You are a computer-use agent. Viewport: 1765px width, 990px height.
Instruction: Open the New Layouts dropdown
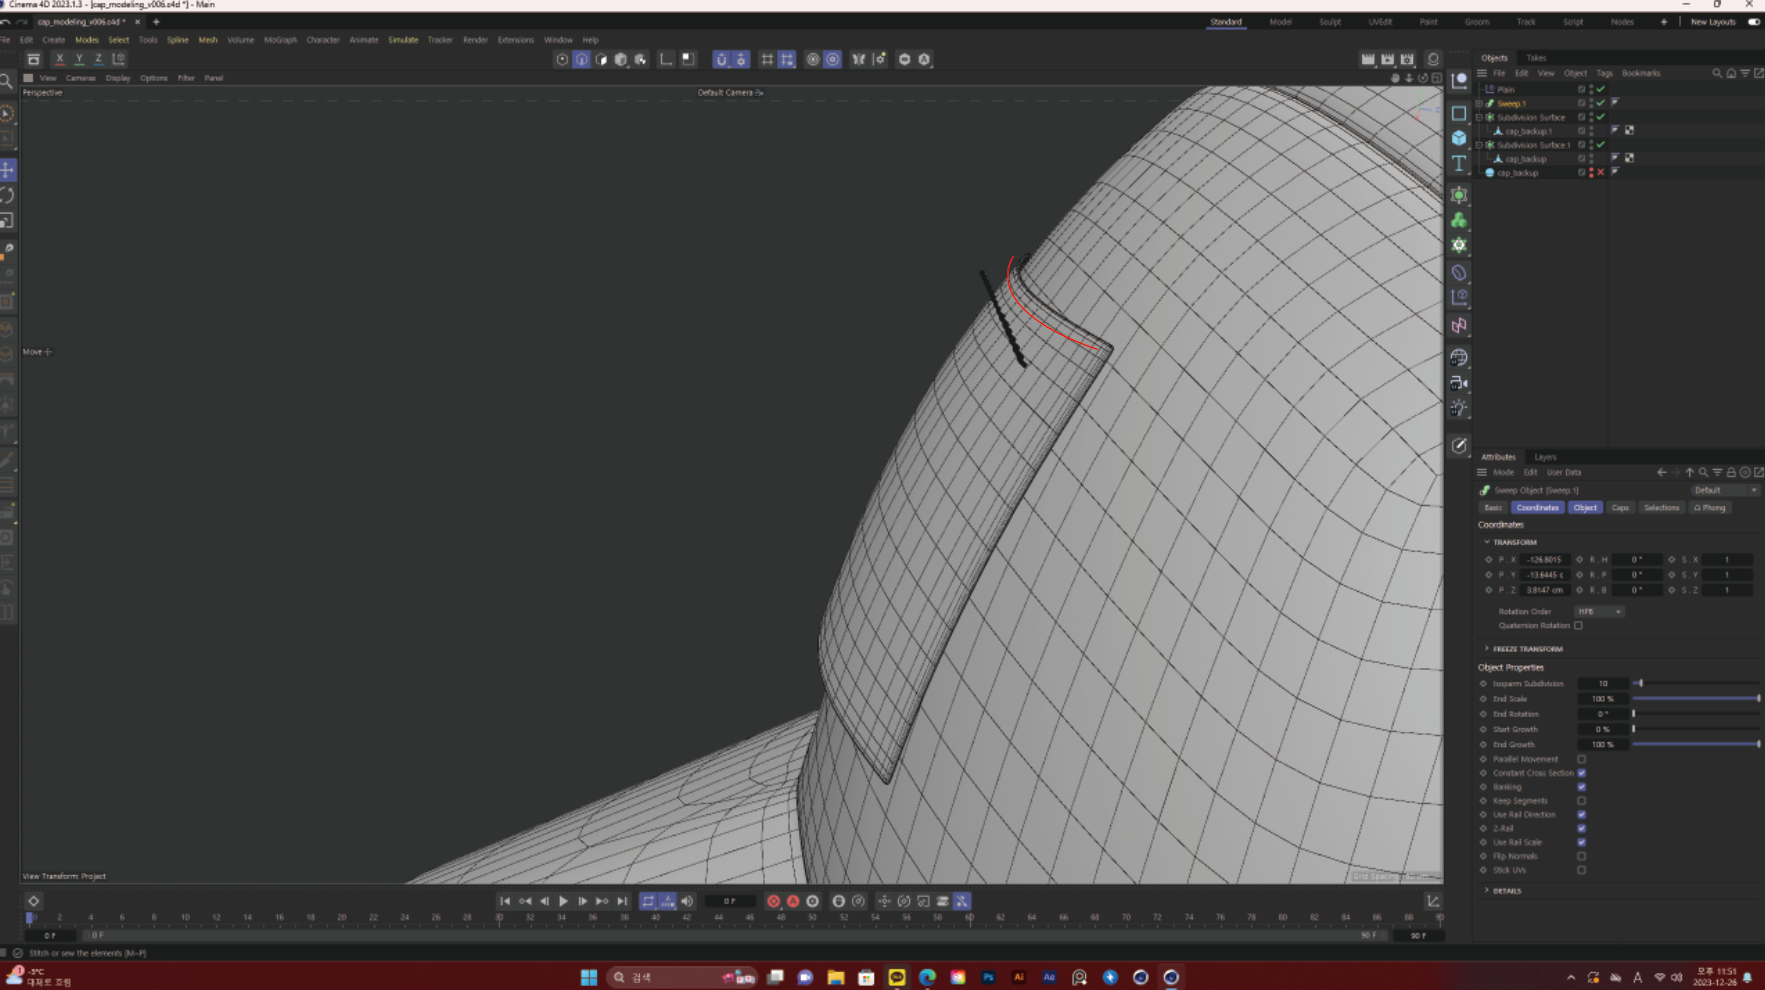pos(1713,22)
